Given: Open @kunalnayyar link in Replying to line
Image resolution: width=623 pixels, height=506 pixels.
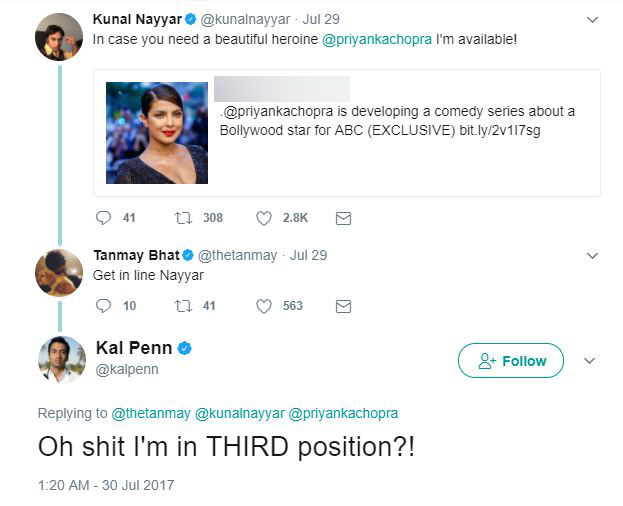Looking at the screenshot, I should coord(239,413).
